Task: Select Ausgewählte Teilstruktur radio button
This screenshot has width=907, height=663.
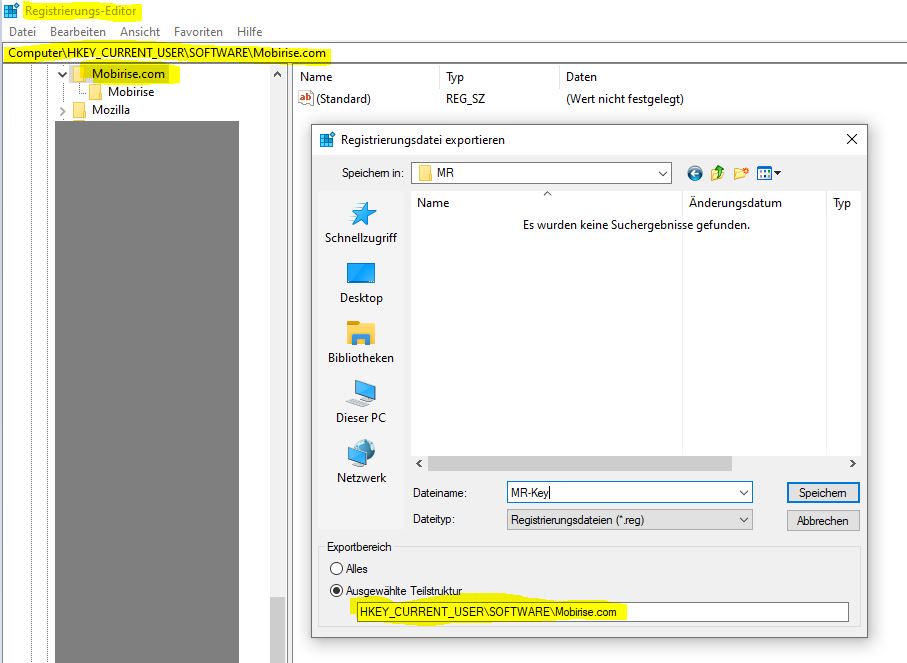Action: pos(337,590)
